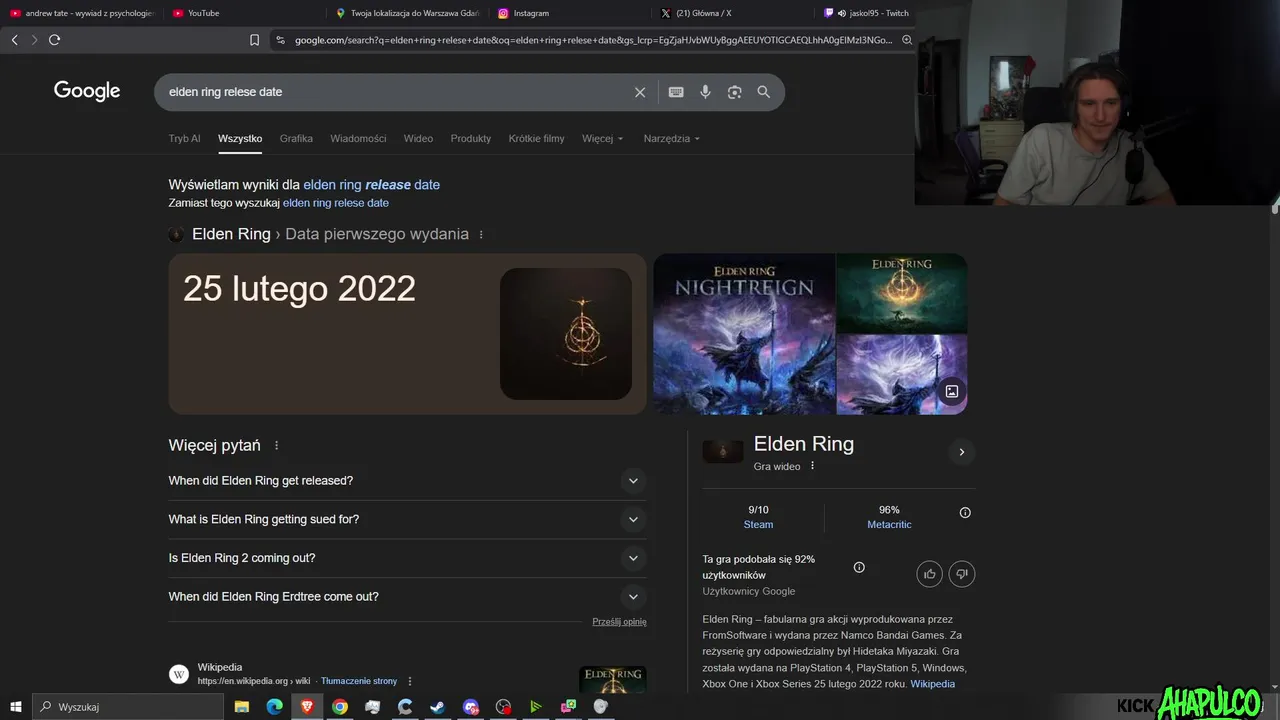This screenshot has height=720, width=1280.
Task: Open the three-dot menu beside 'Więcej pytań'
Action: [x=277, y=446]
